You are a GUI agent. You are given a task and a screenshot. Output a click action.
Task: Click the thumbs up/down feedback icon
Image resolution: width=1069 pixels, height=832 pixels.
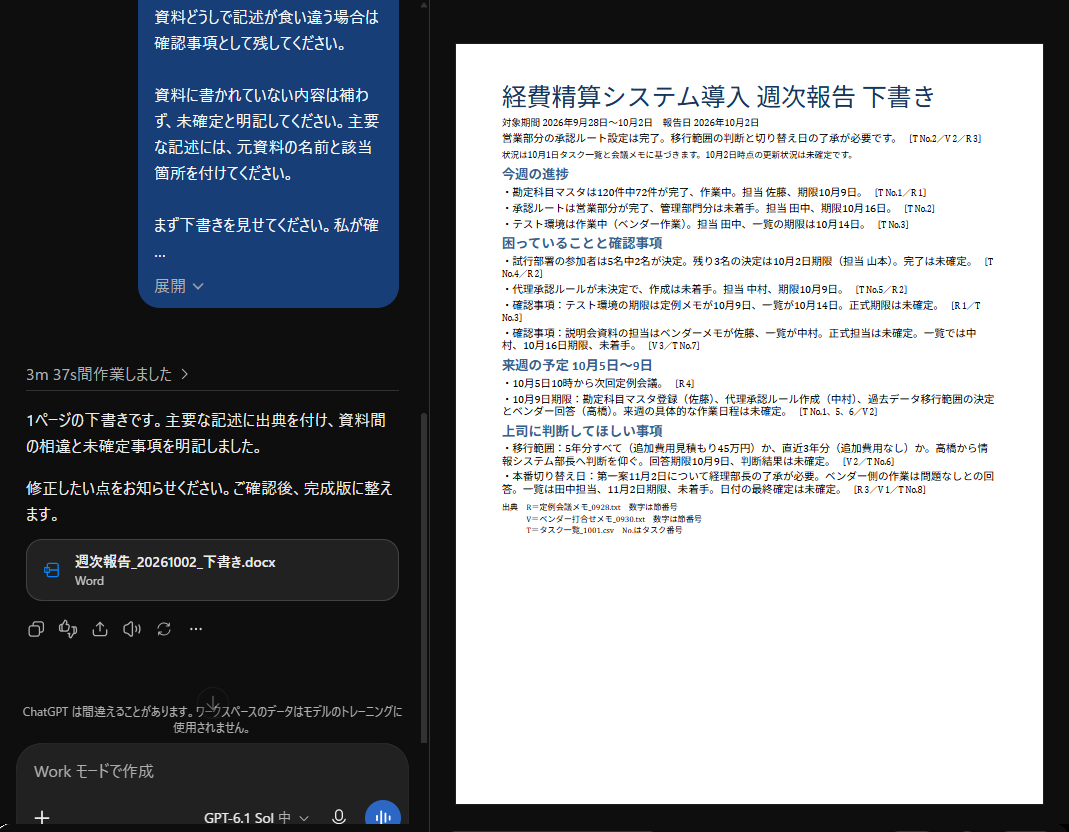(x=68, y=629)
